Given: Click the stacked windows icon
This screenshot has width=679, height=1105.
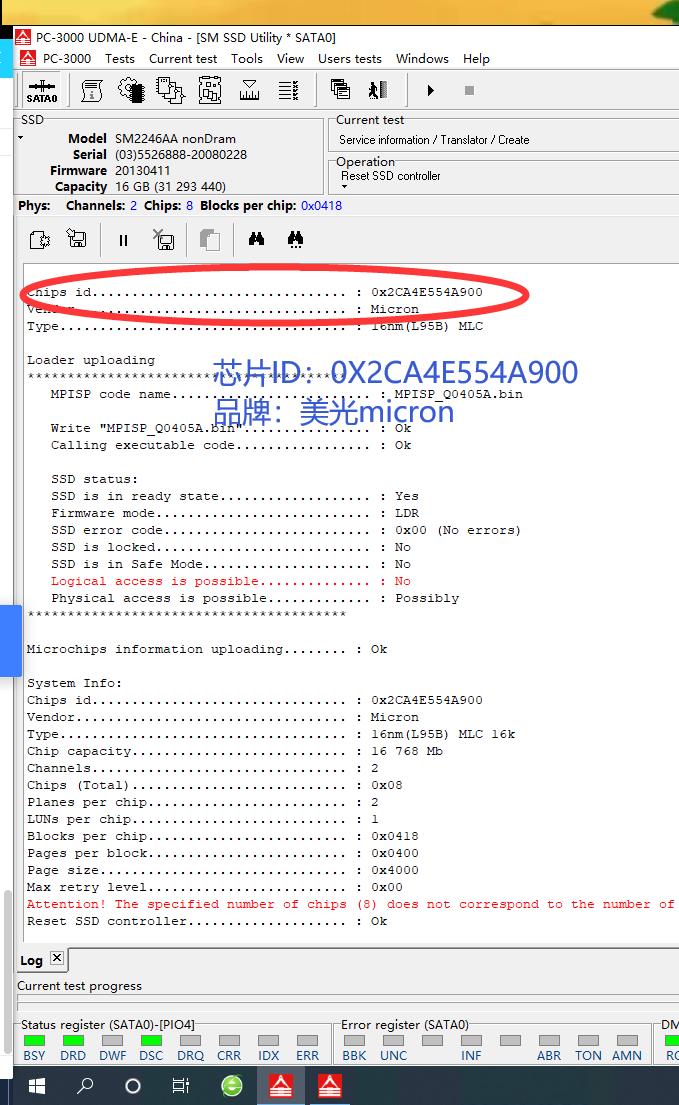Looking at the screenshot, I should 340,89.
